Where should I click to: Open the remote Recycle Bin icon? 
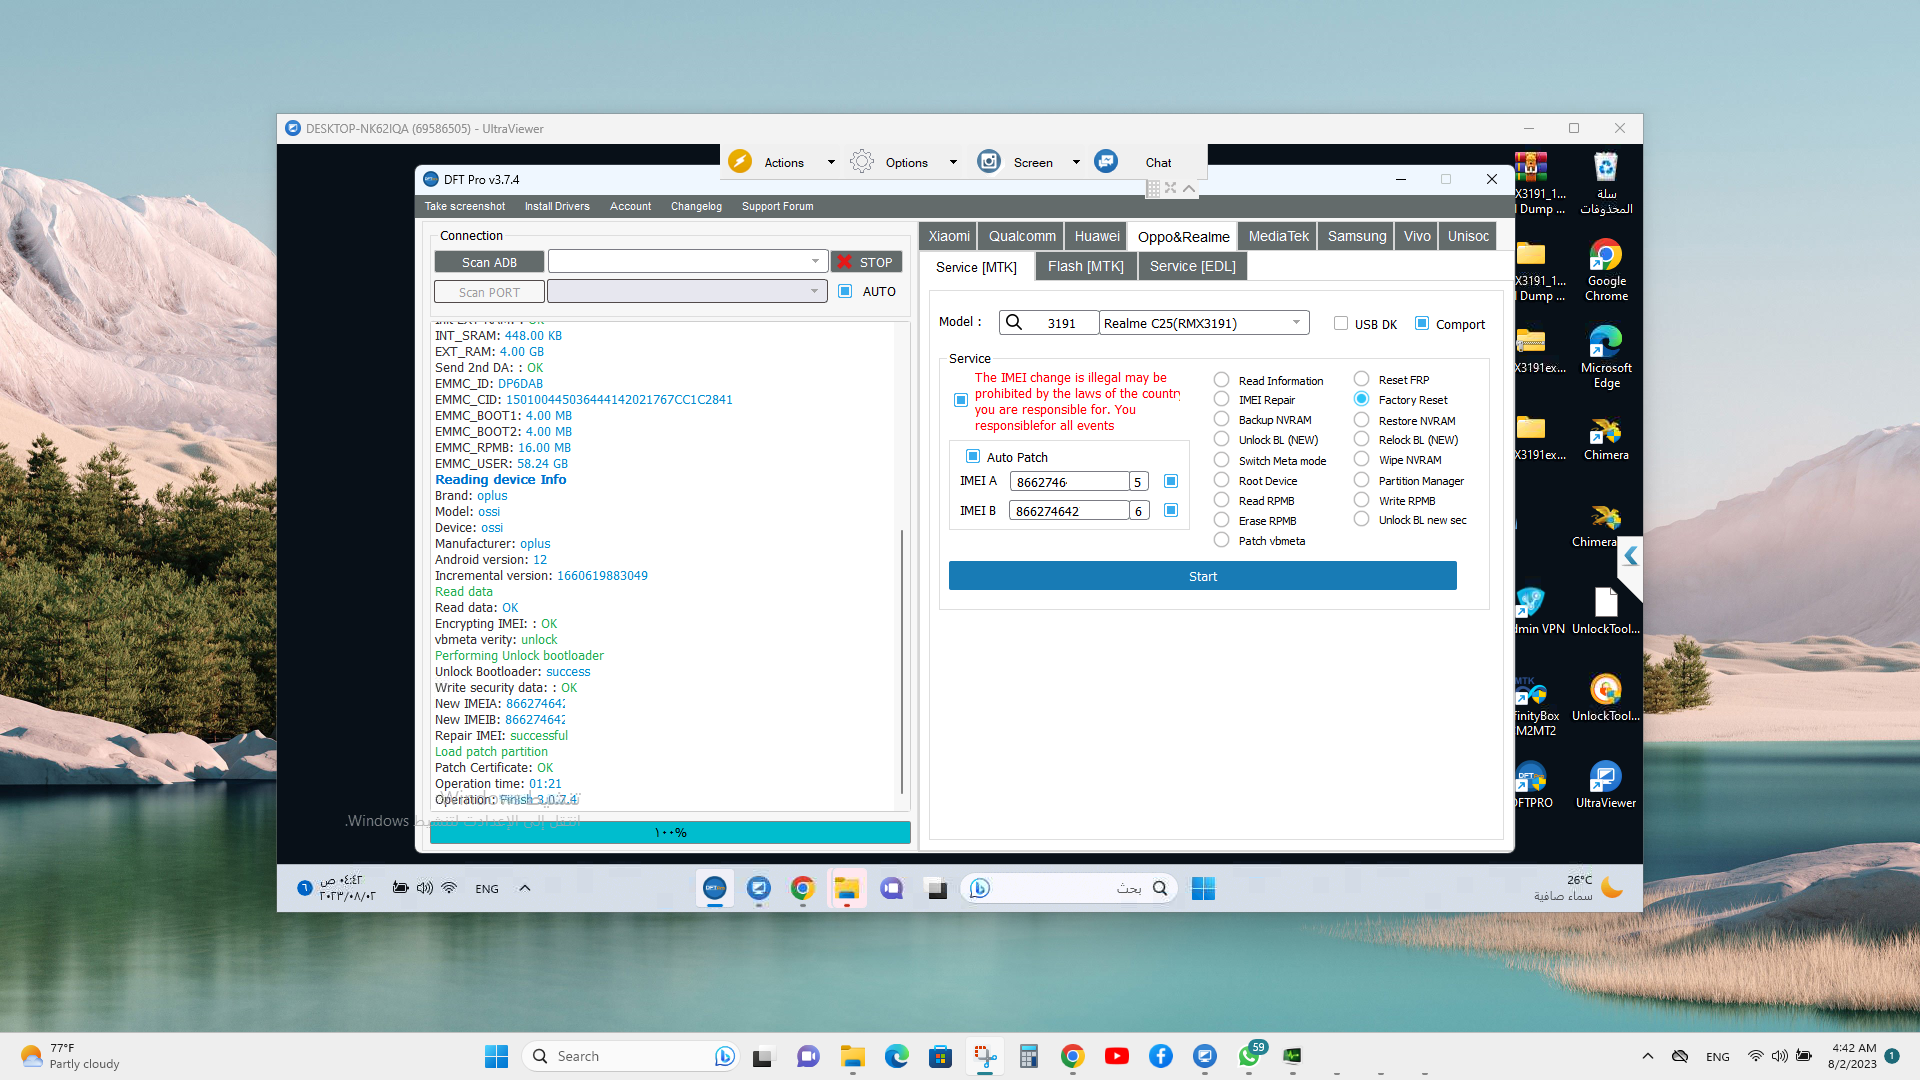[x=1606, y=182]
